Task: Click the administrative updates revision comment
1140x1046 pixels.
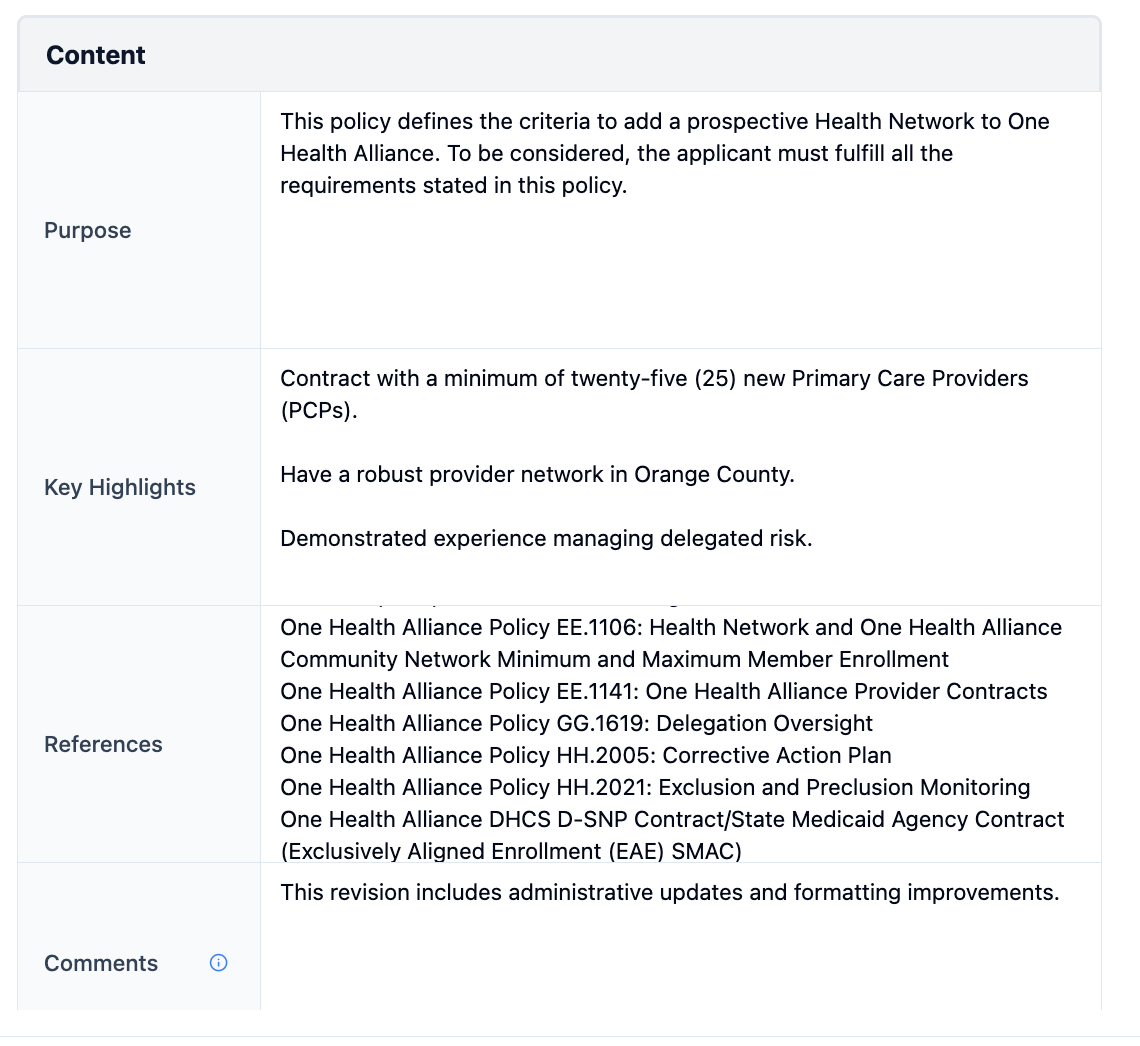Action: pos(670,892)
